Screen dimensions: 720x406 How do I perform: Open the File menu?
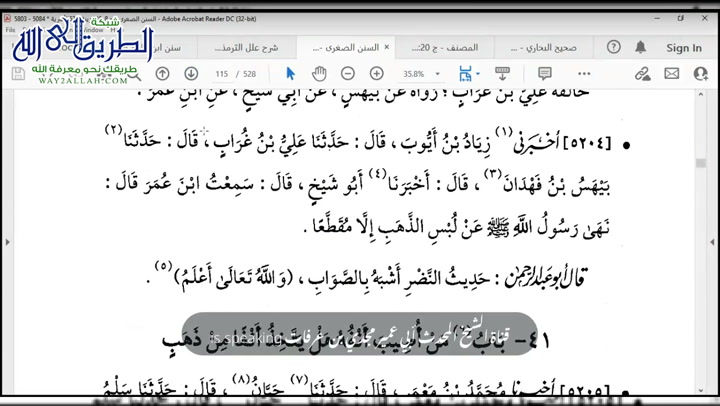(10, 30)
